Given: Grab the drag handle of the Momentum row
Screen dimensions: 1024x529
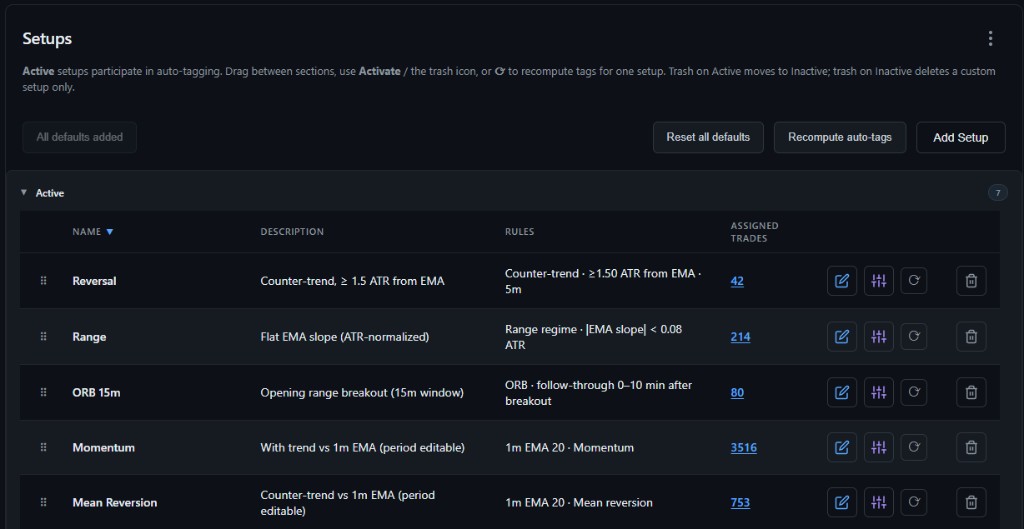Looking at the screenshot, I should (44, 447).
